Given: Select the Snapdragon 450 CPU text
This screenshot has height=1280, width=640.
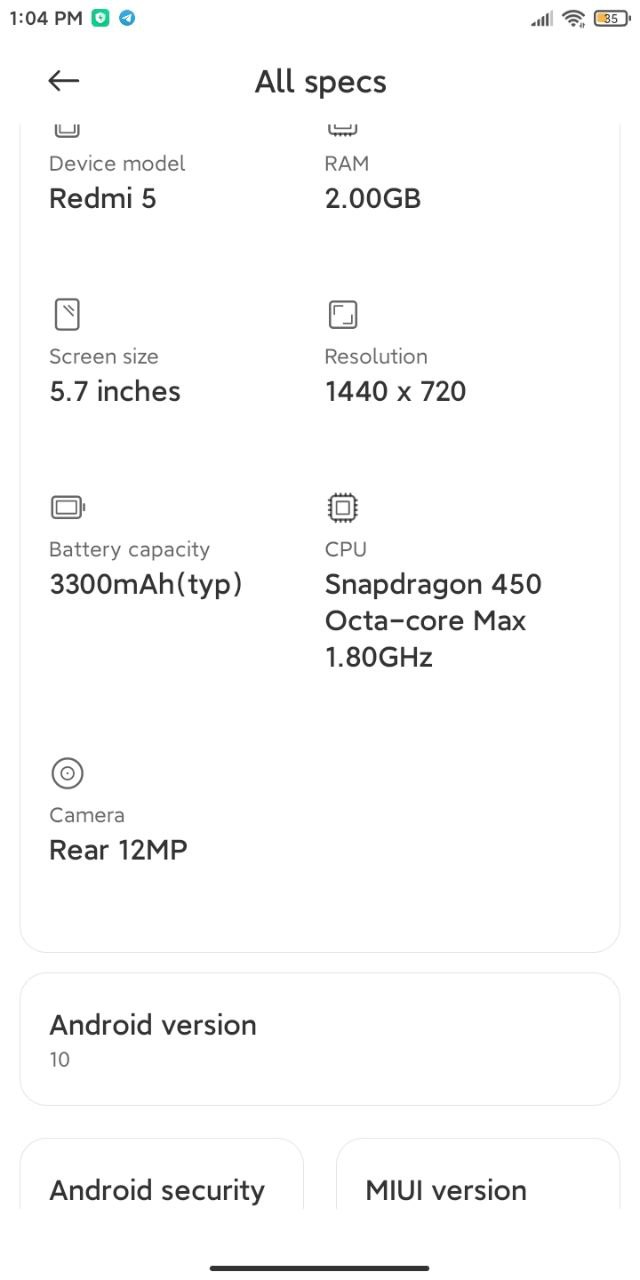Looking at the screenshot, I should pyautogui.click(x=433, y=584).
